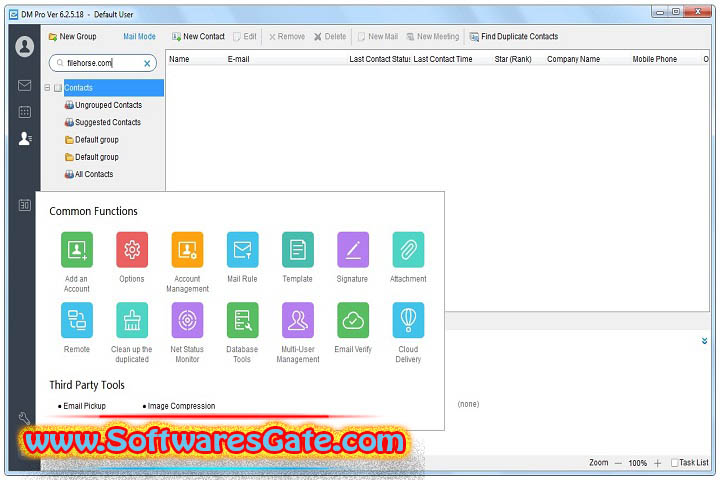Expand the double-chevron detail panel arrow

coord(704,341)
